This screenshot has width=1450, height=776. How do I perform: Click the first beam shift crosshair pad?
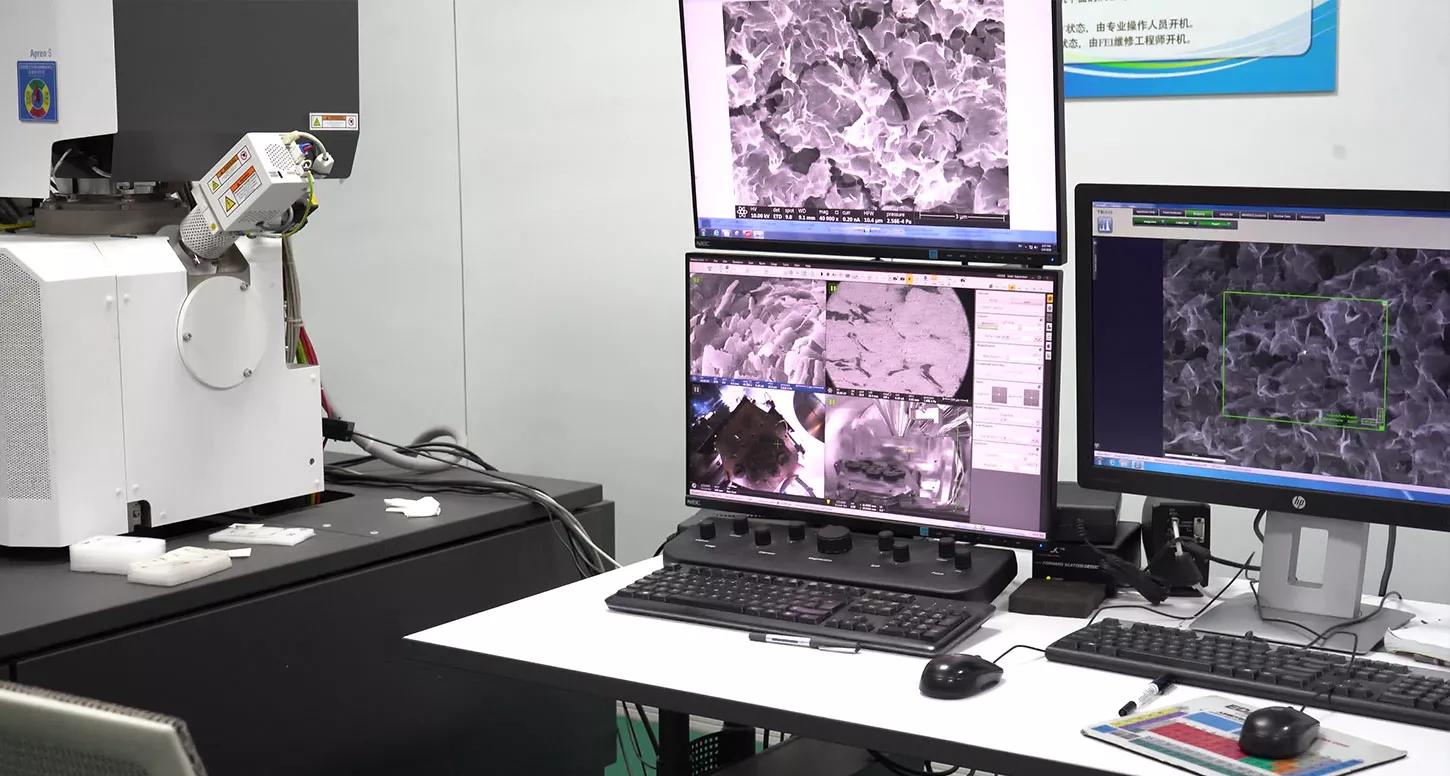[x=999, y=395]
